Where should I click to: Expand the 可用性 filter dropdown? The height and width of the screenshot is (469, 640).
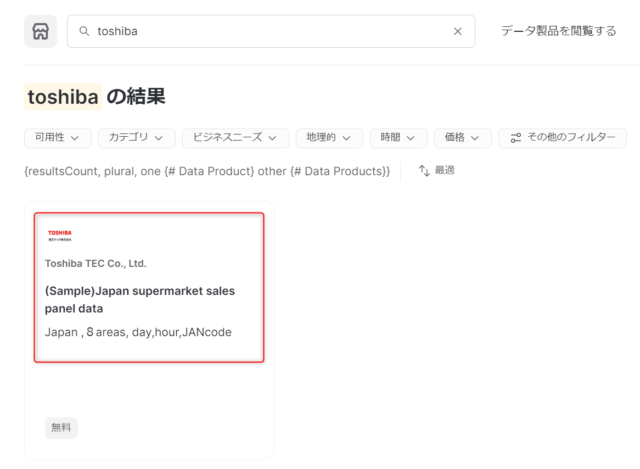pyautogui.click(x=58, y=138)
